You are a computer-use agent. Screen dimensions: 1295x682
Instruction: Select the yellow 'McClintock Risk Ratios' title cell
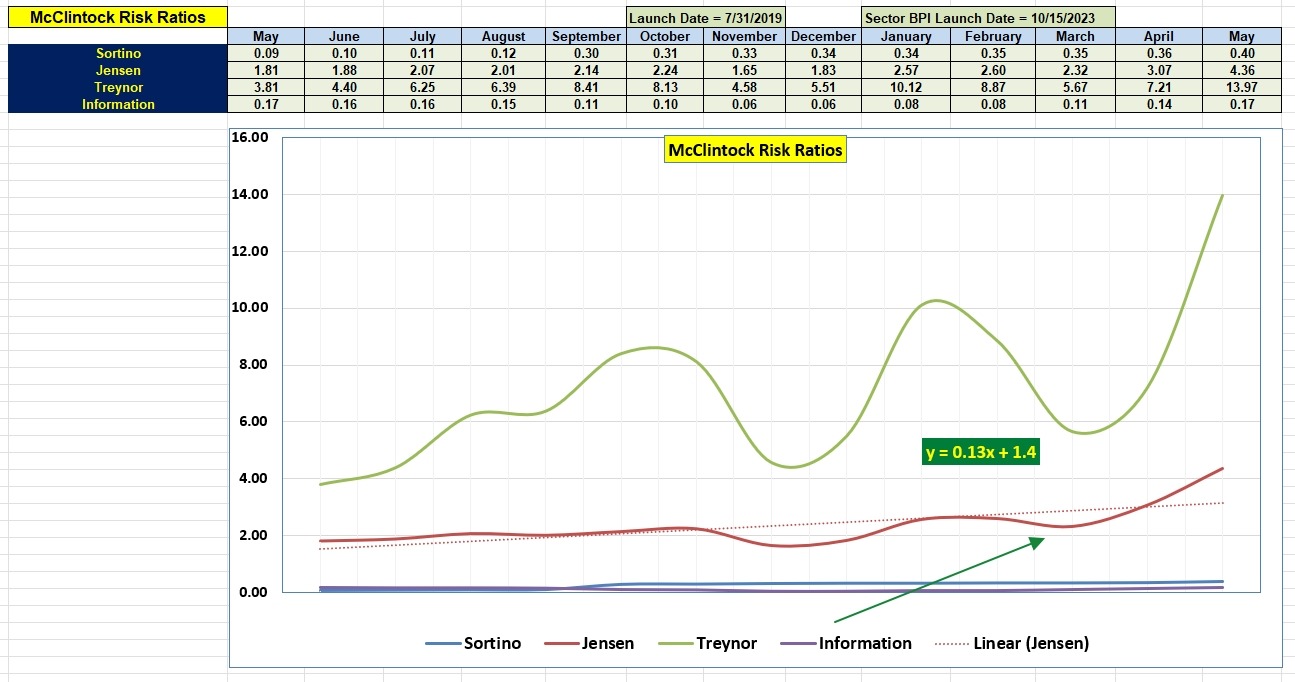tap(118, 17)
